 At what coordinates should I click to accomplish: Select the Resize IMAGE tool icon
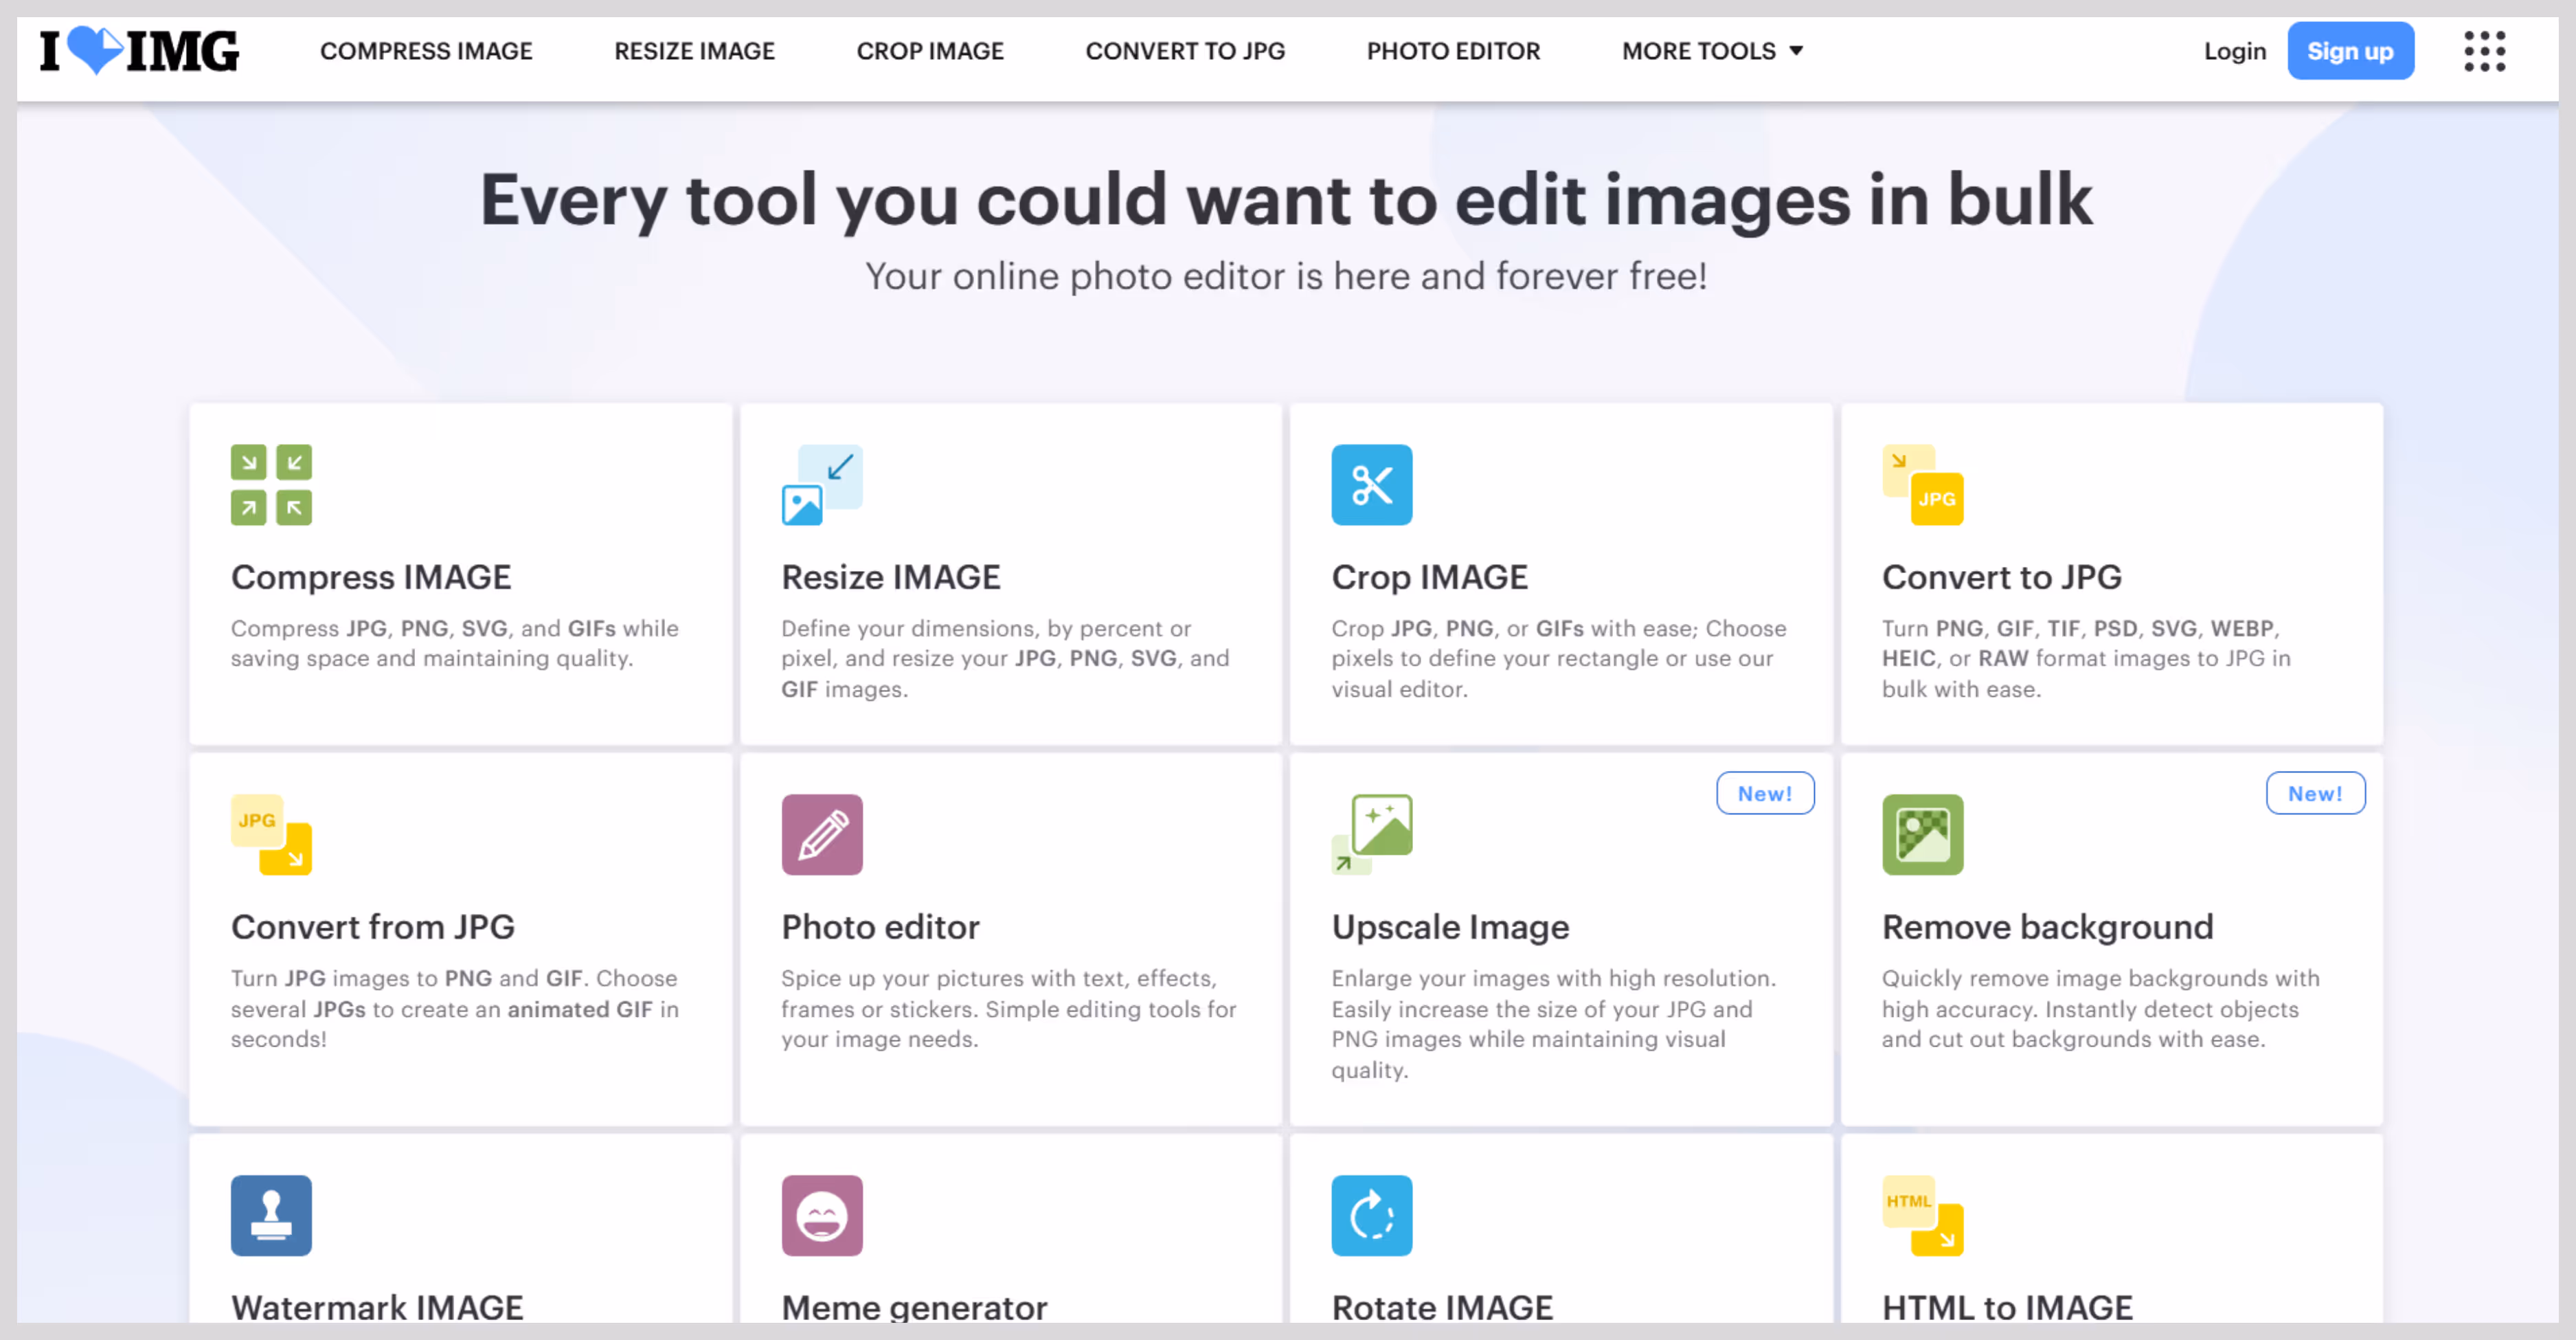822,485
